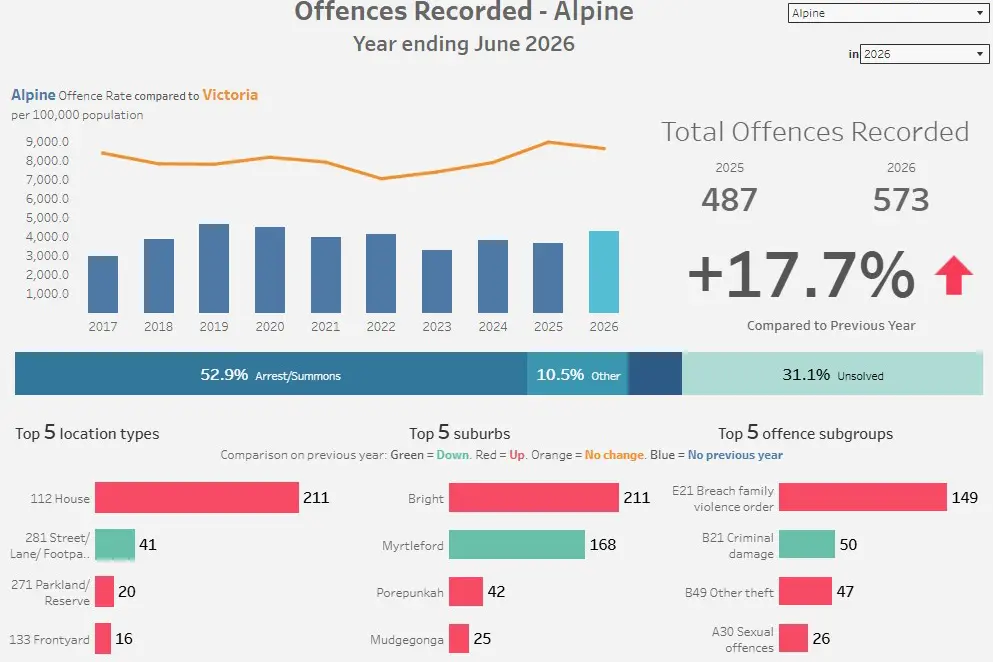Select the 2020 offence rate bar
Viewport: 993px width, 662px height.
(x=270, y=270)
